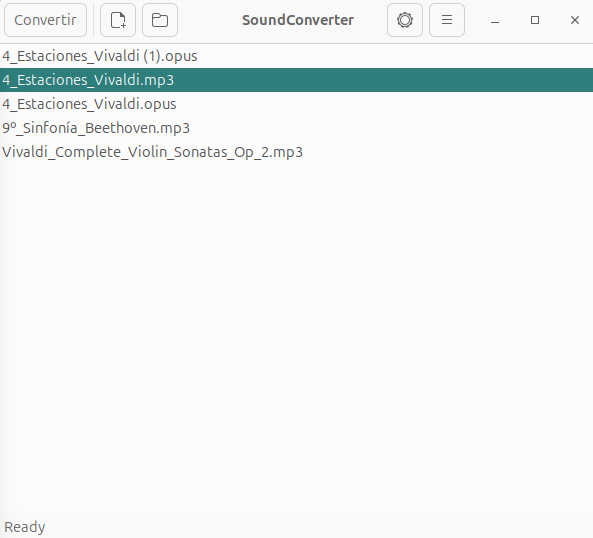The height and width of the screenshot is (538, 593).
Task: Select the 4_Estaciones_Vivaldi.opus file entry
Action: point(296,104)
